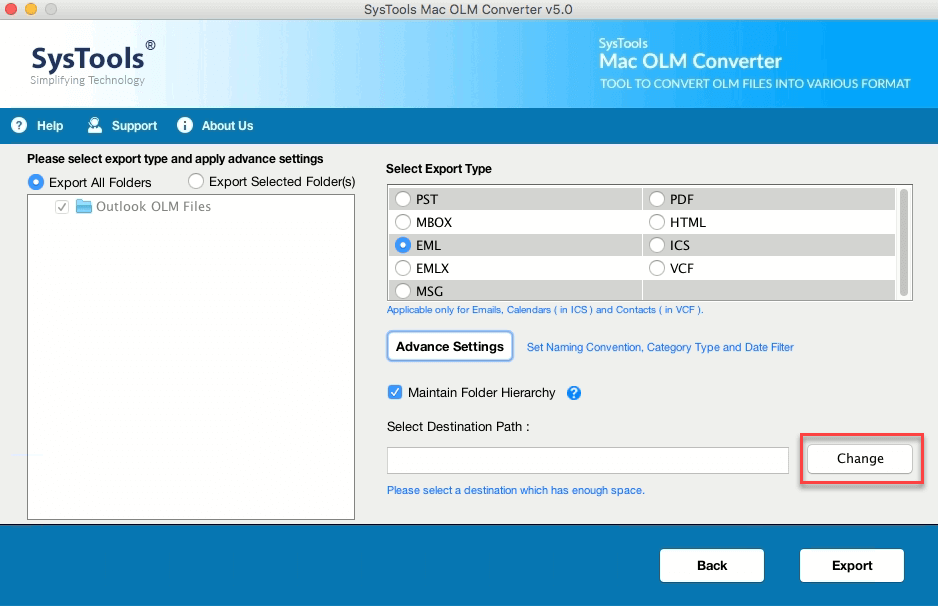This screenshot has width=938, height=606.
Task: Select Export All Folders radio button
Action: click(x=36, y=182)
